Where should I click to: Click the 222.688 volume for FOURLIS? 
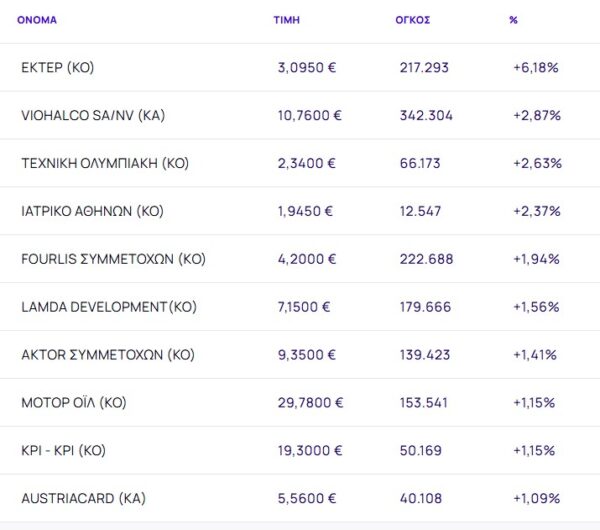pos(425,259)
